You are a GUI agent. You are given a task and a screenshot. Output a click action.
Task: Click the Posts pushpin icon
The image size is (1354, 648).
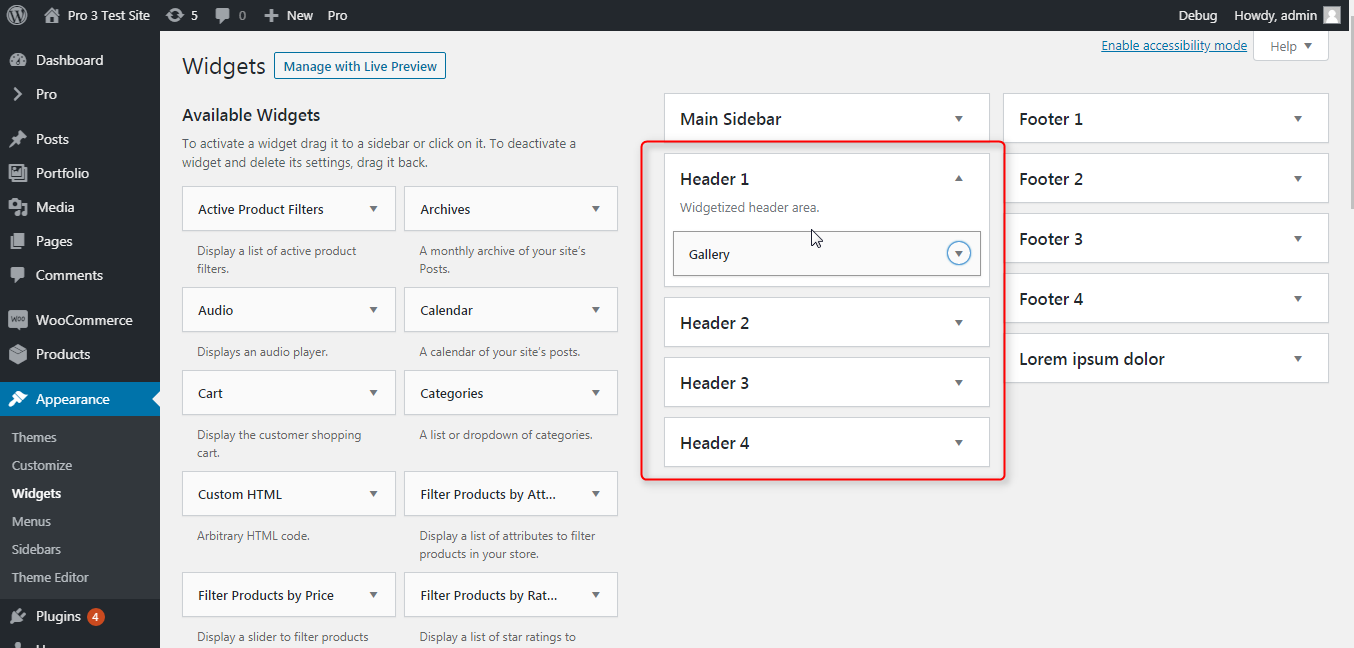coord(18,139)
